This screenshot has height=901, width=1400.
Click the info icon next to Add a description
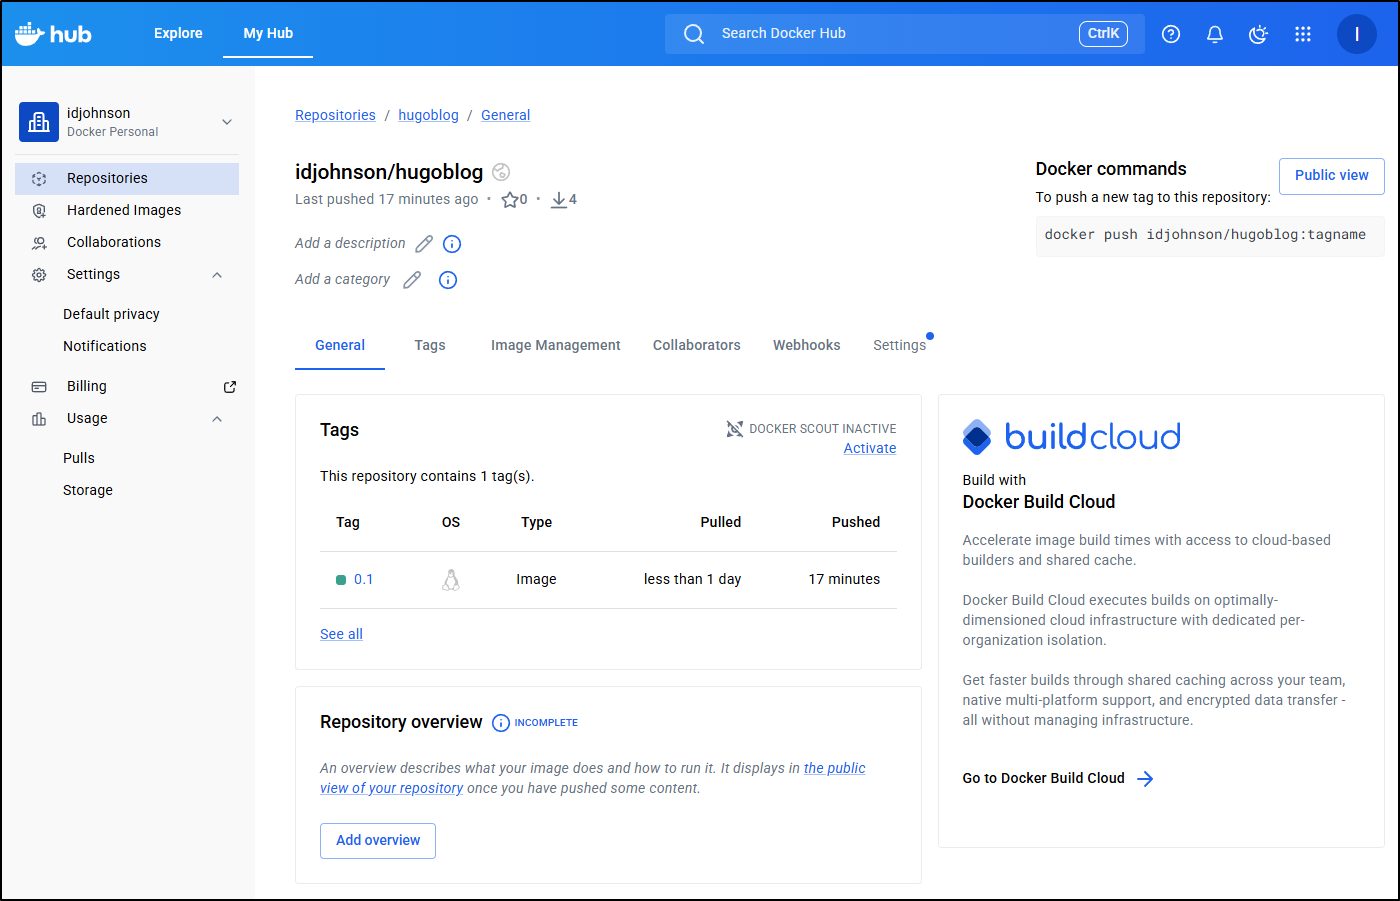coord(452,244)
